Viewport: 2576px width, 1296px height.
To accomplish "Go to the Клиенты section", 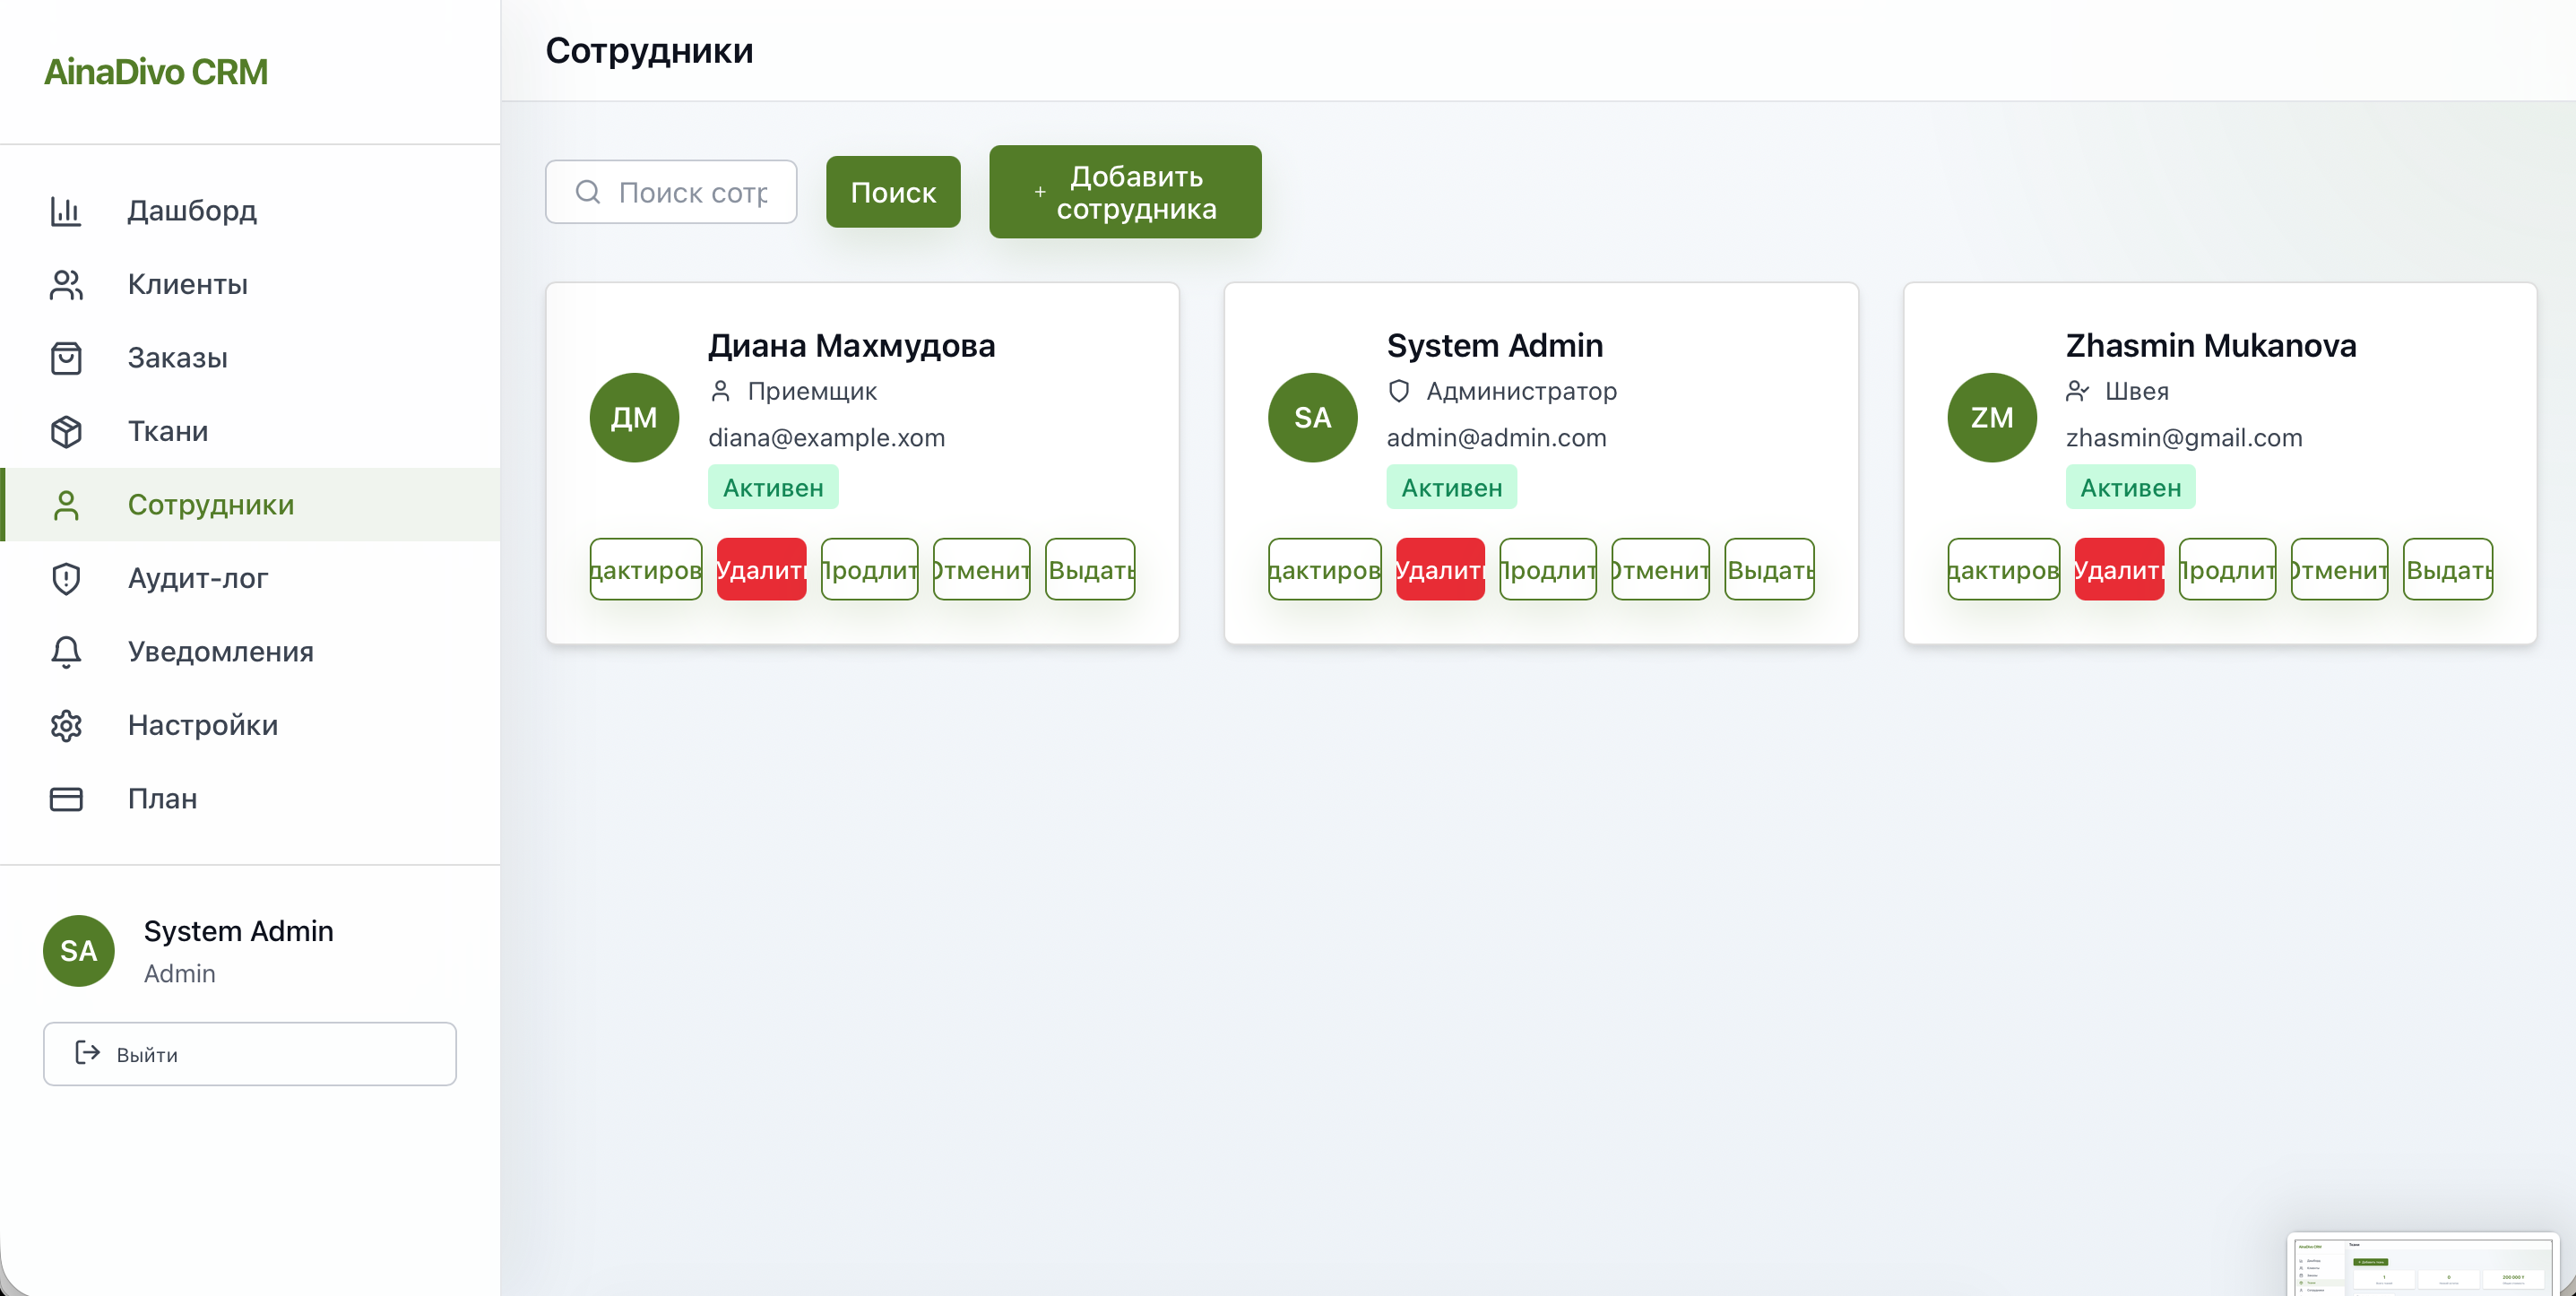I will 250,285.
